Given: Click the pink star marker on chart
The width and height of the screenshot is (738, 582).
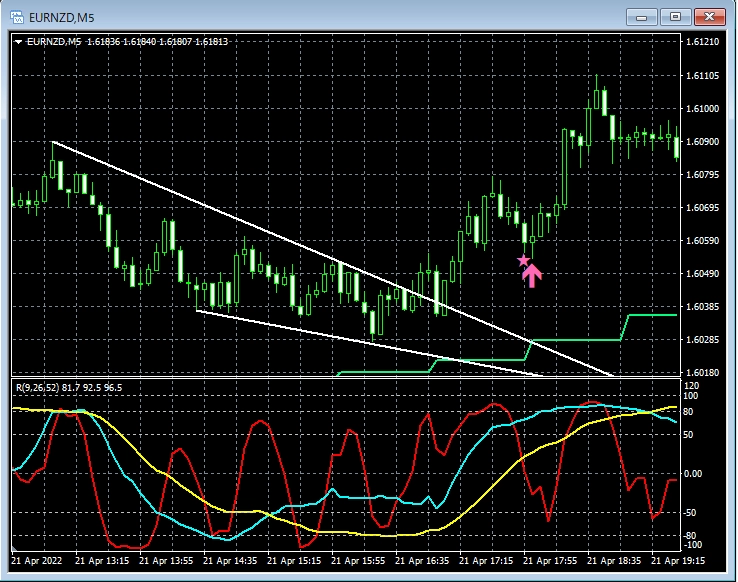Looking at the screenshot, I should pos(523,260).
